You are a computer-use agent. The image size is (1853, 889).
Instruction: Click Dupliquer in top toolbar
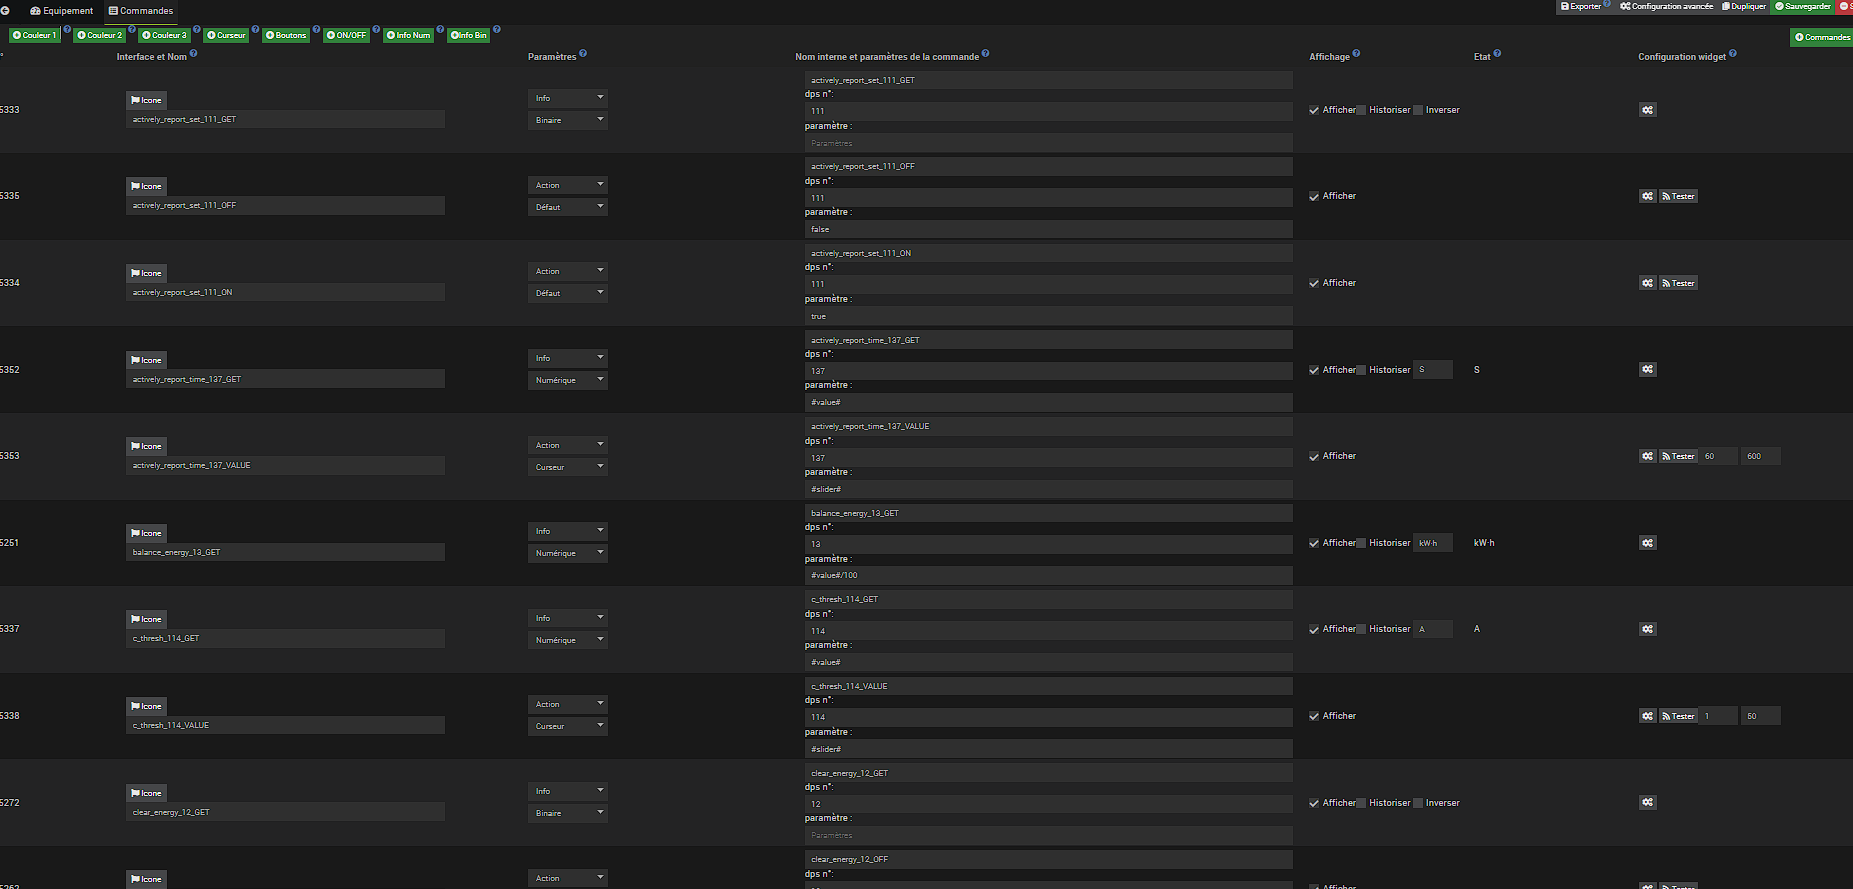(x=1743, y=6)
